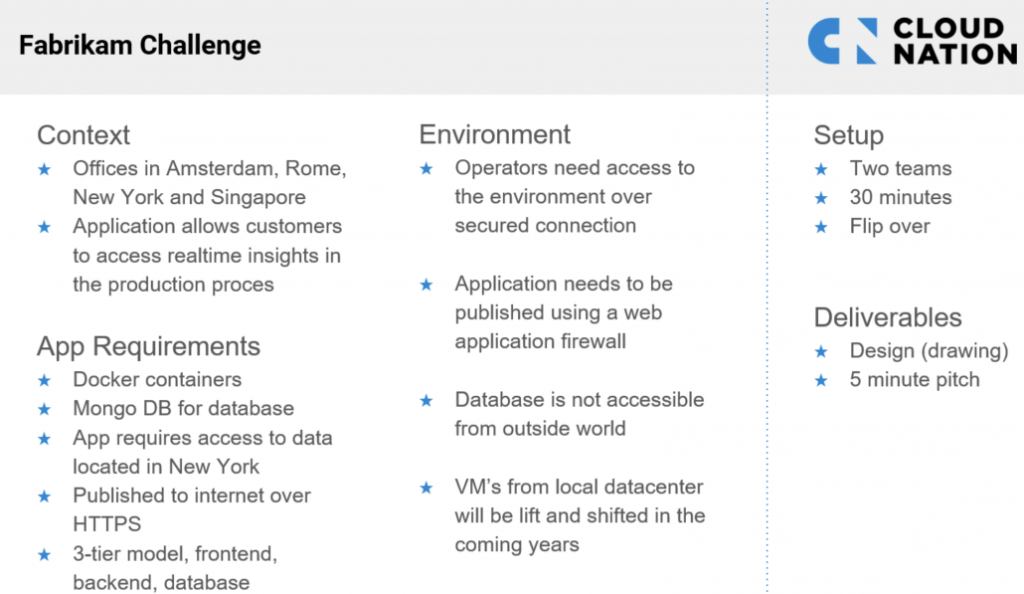
Task: Select the star bullet before Mongo DB line
Action: point(44,409)
